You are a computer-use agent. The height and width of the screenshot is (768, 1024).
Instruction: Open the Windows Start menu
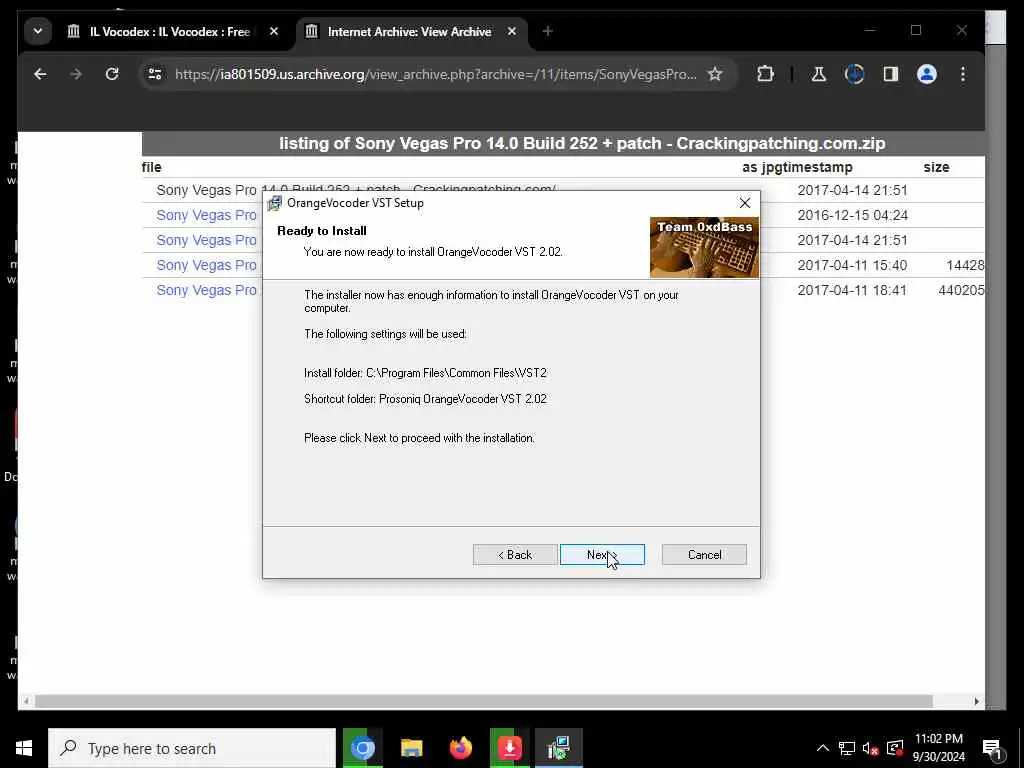click(x=24, y=748)
